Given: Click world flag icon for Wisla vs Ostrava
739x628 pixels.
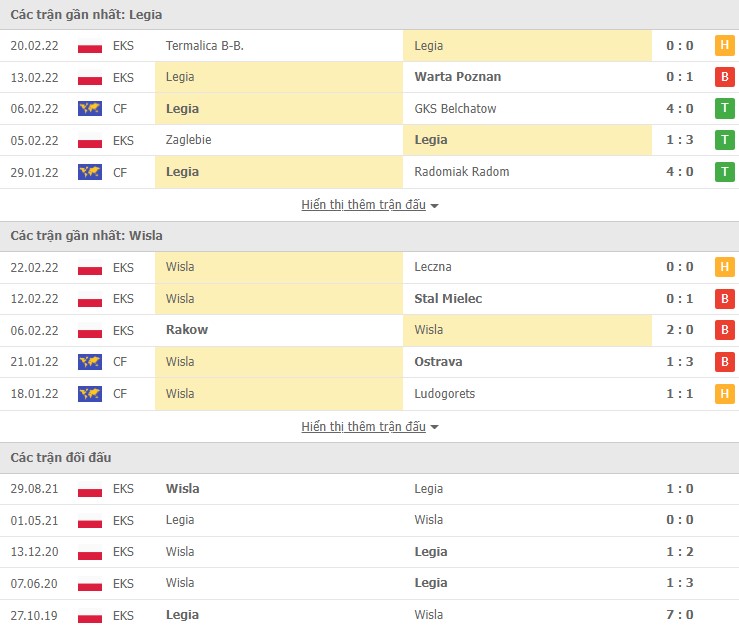Looking at the screenshot, I should click(90, 362).
